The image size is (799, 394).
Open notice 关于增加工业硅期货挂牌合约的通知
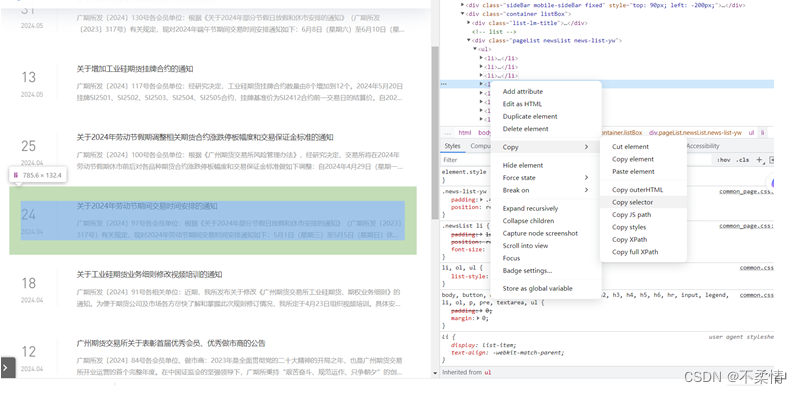click(x=135, y=69)
